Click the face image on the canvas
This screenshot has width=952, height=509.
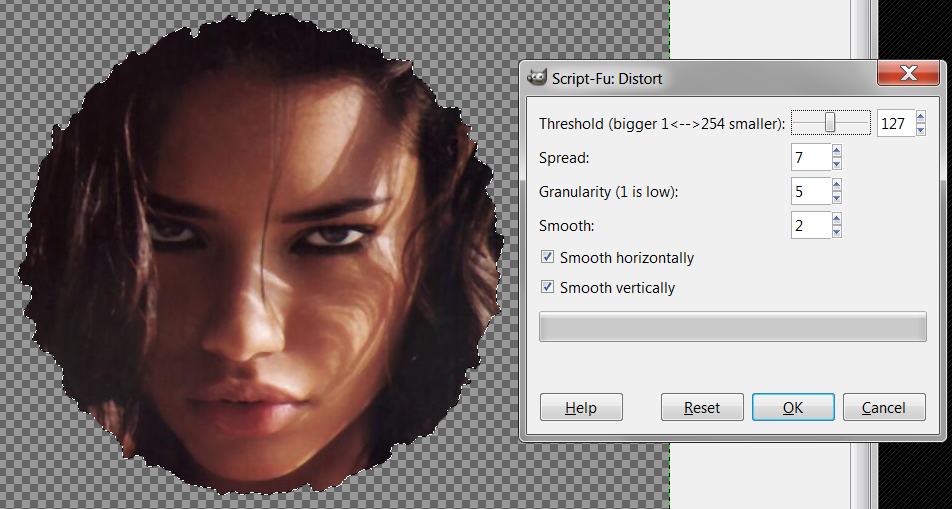(261, 252)
